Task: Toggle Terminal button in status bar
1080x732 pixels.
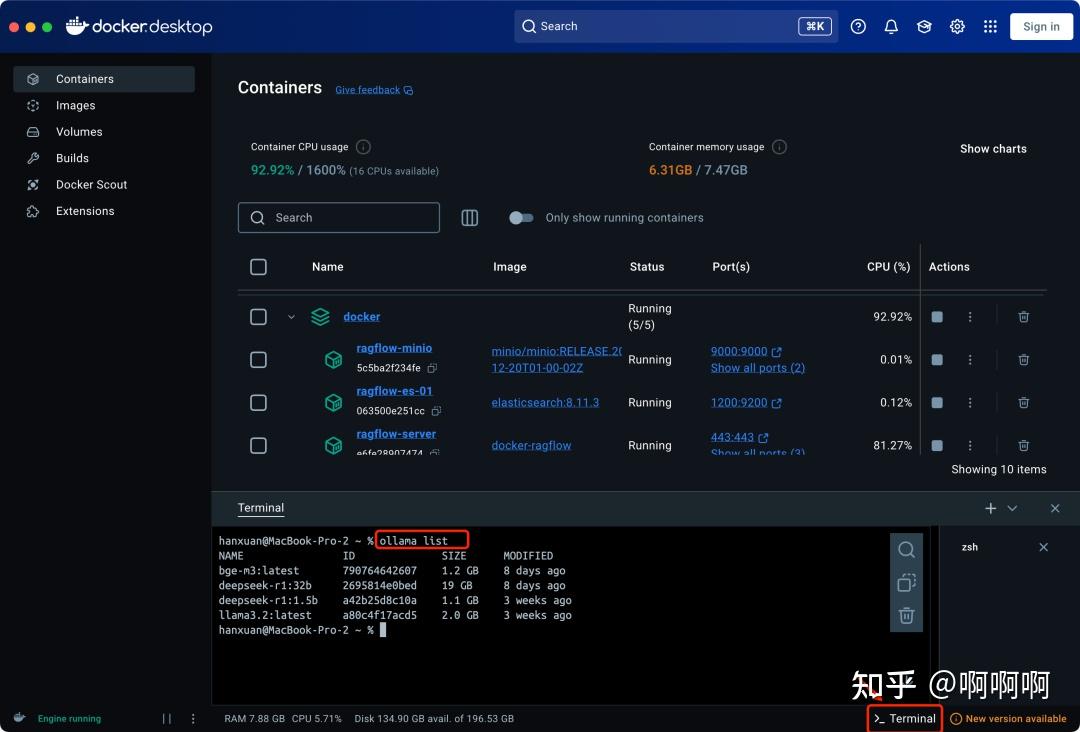Action: pos(904,718)
